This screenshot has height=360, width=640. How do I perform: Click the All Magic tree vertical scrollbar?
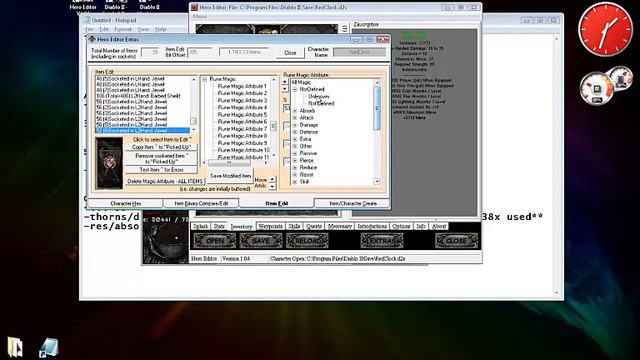click(377, 132)
